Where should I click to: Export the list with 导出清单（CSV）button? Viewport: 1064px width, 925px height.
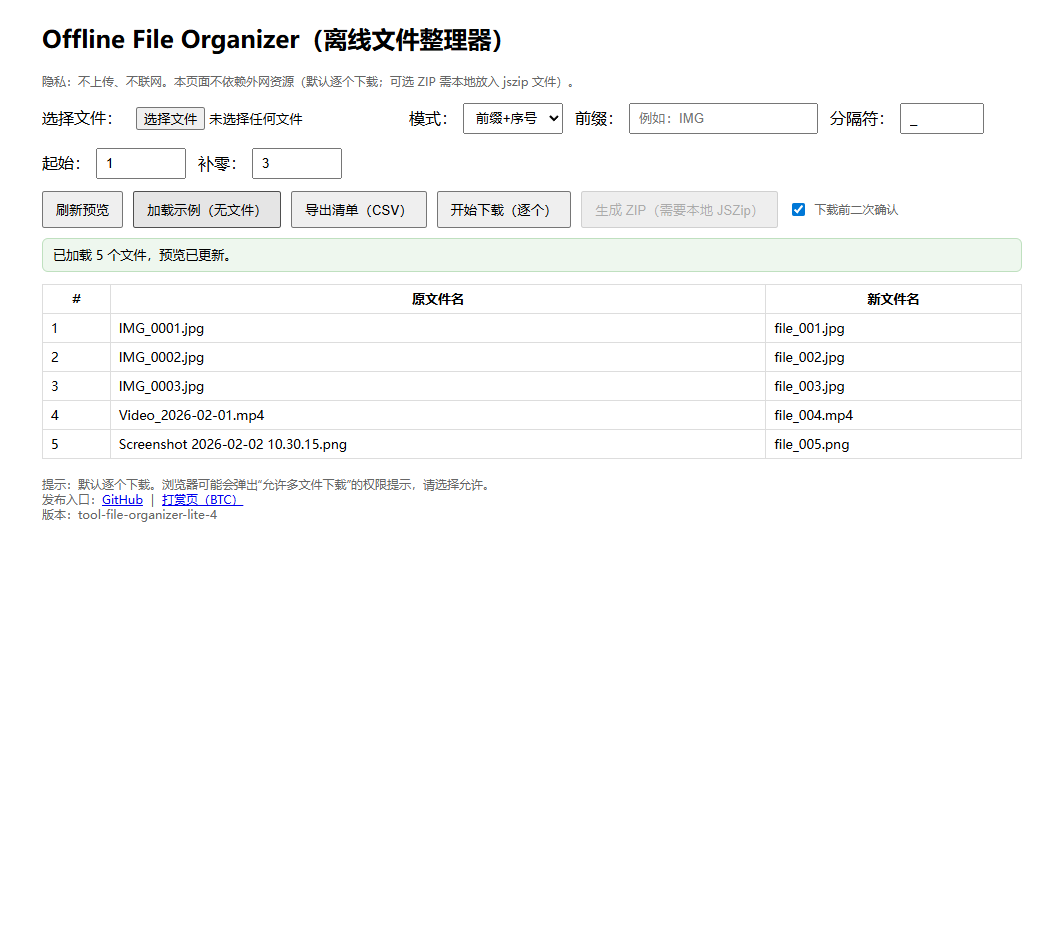tap(358, 209)
